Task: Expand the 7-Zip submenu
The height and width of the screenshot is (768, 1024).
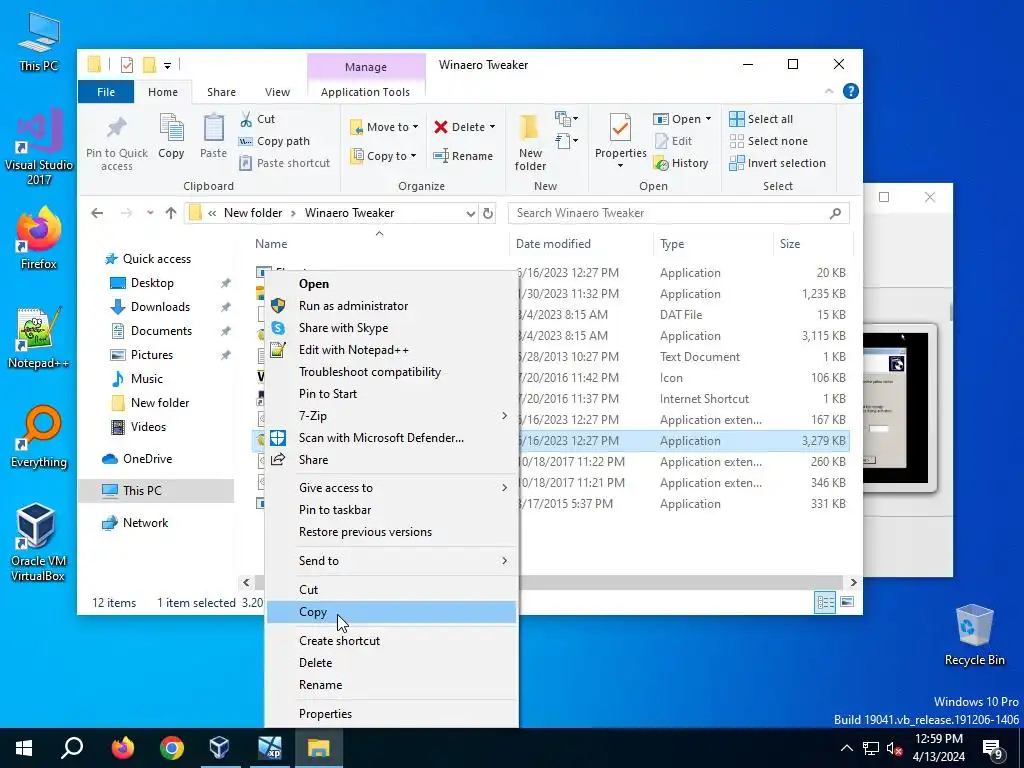Action: [391, 416]
